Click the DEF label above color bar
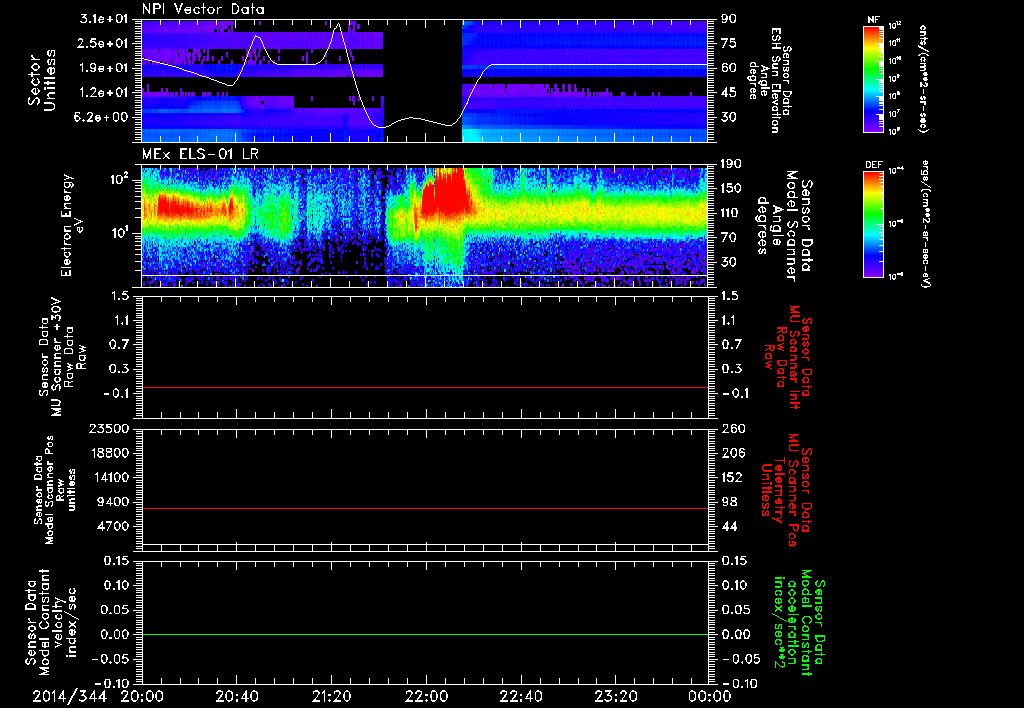The width and height of the screenshot is (1024, 708). click(873, 165)
